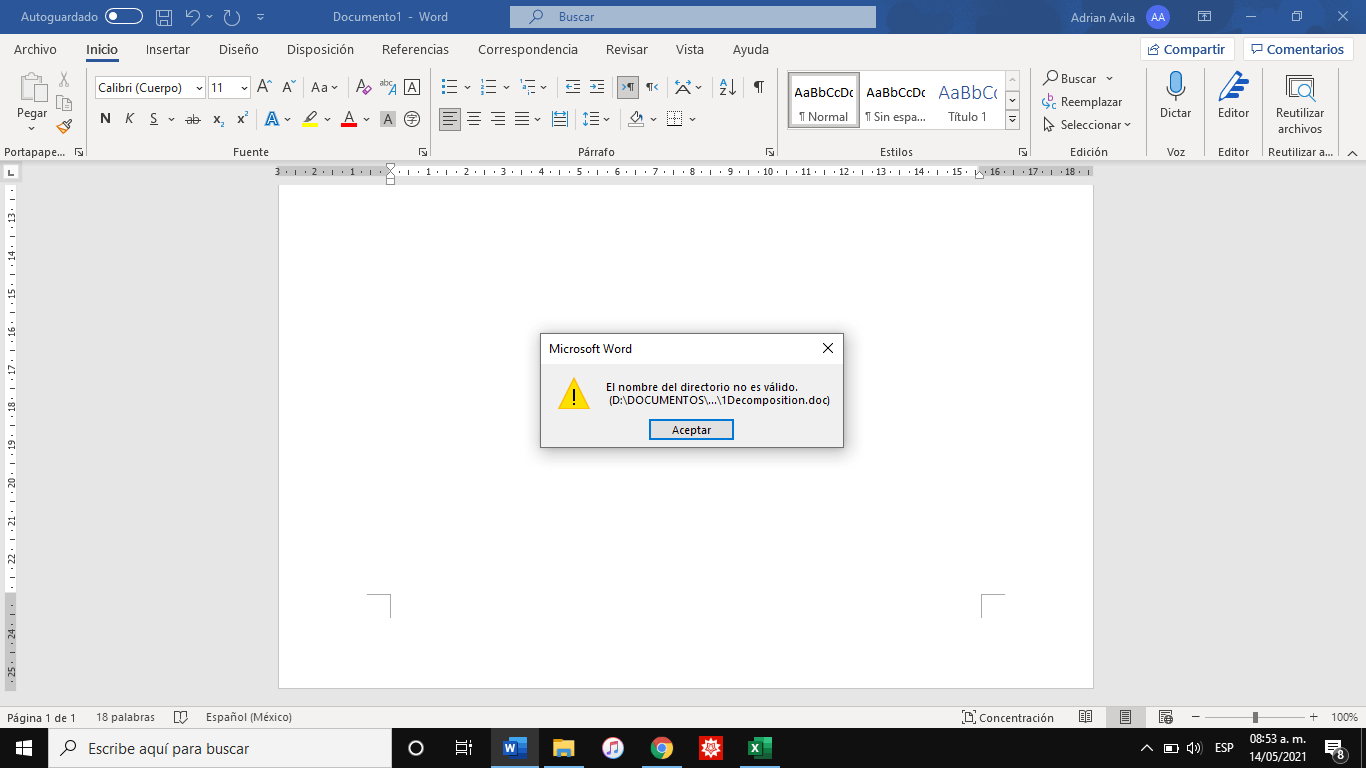This screenshot has height=768, width=1366.
Task: Click the Dictar microphone icon
Action: 1176,87
